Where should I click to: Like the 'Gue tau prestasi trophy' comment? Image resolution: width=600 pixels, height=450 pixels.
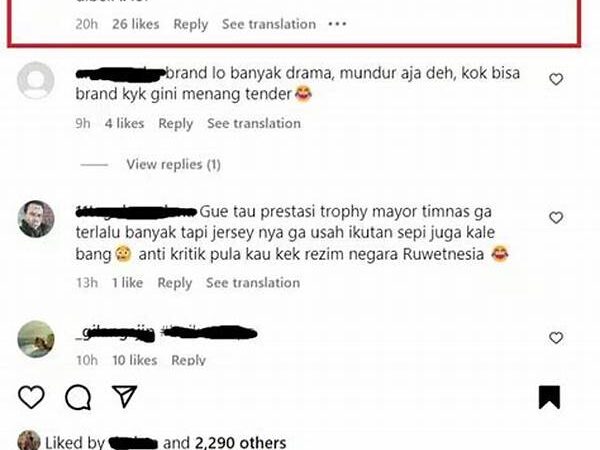click(x=556, y=217)
